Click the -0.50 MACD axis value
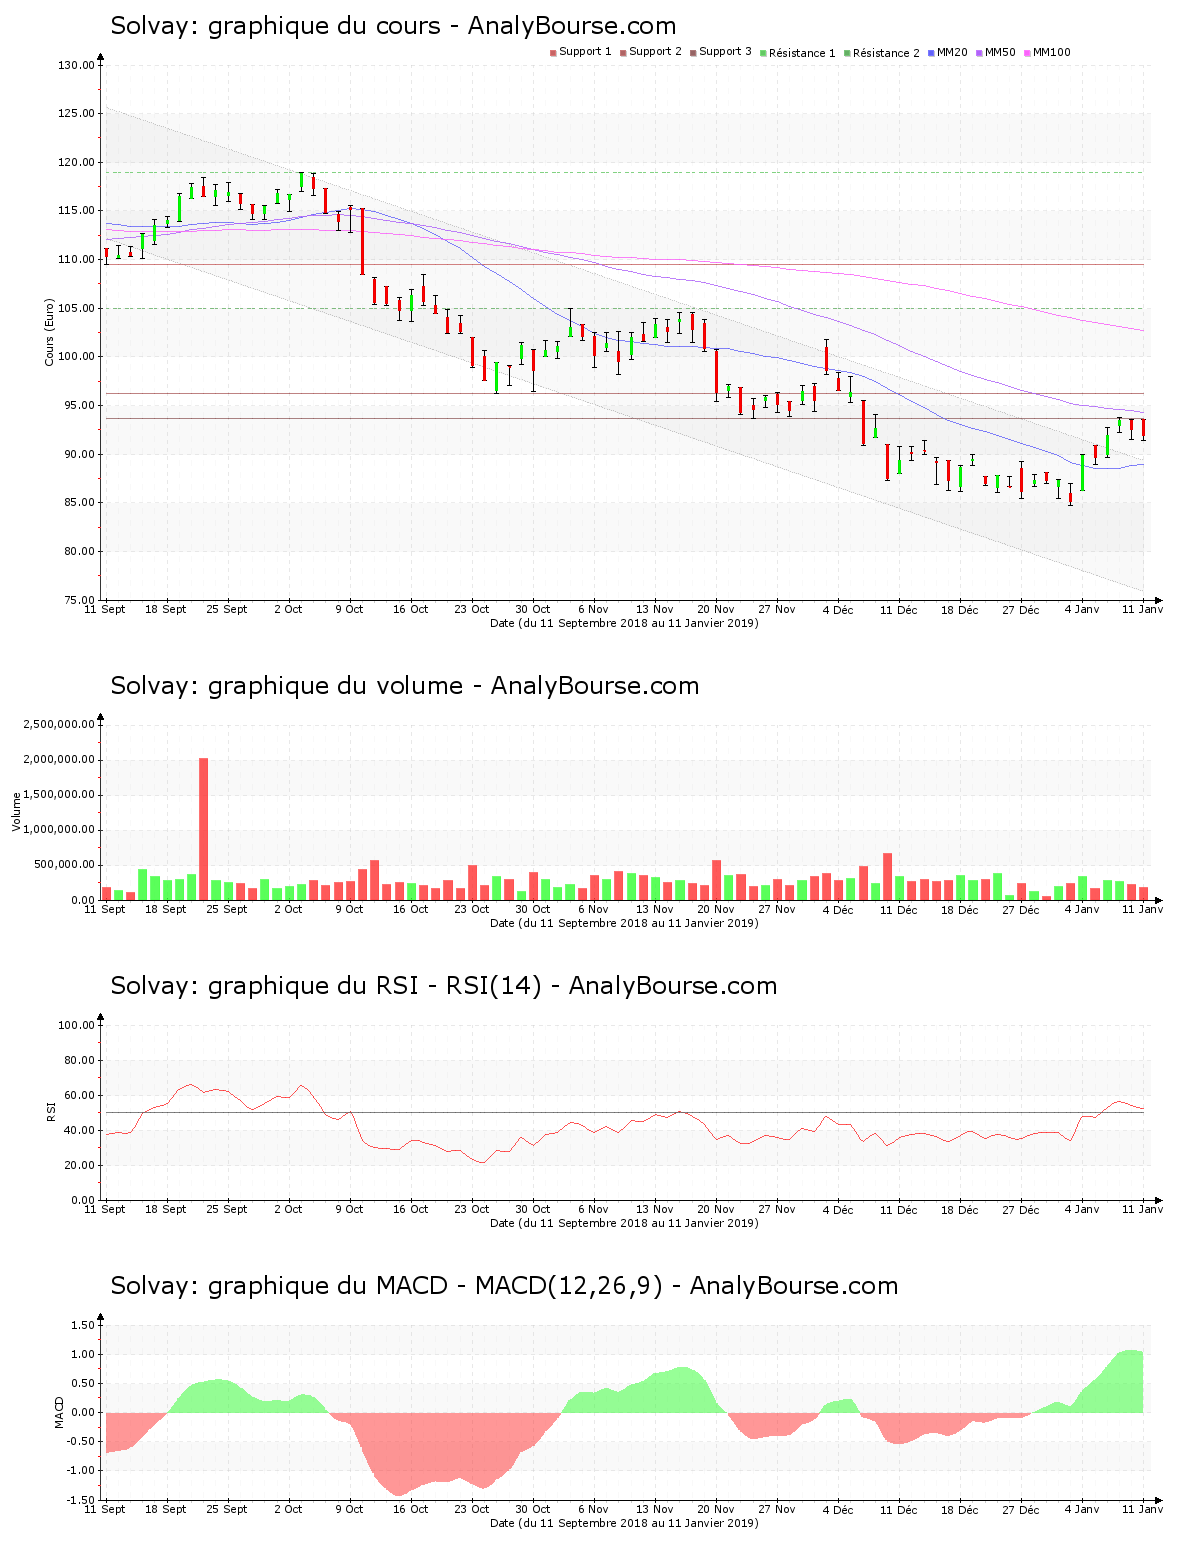 (81, 1442)
